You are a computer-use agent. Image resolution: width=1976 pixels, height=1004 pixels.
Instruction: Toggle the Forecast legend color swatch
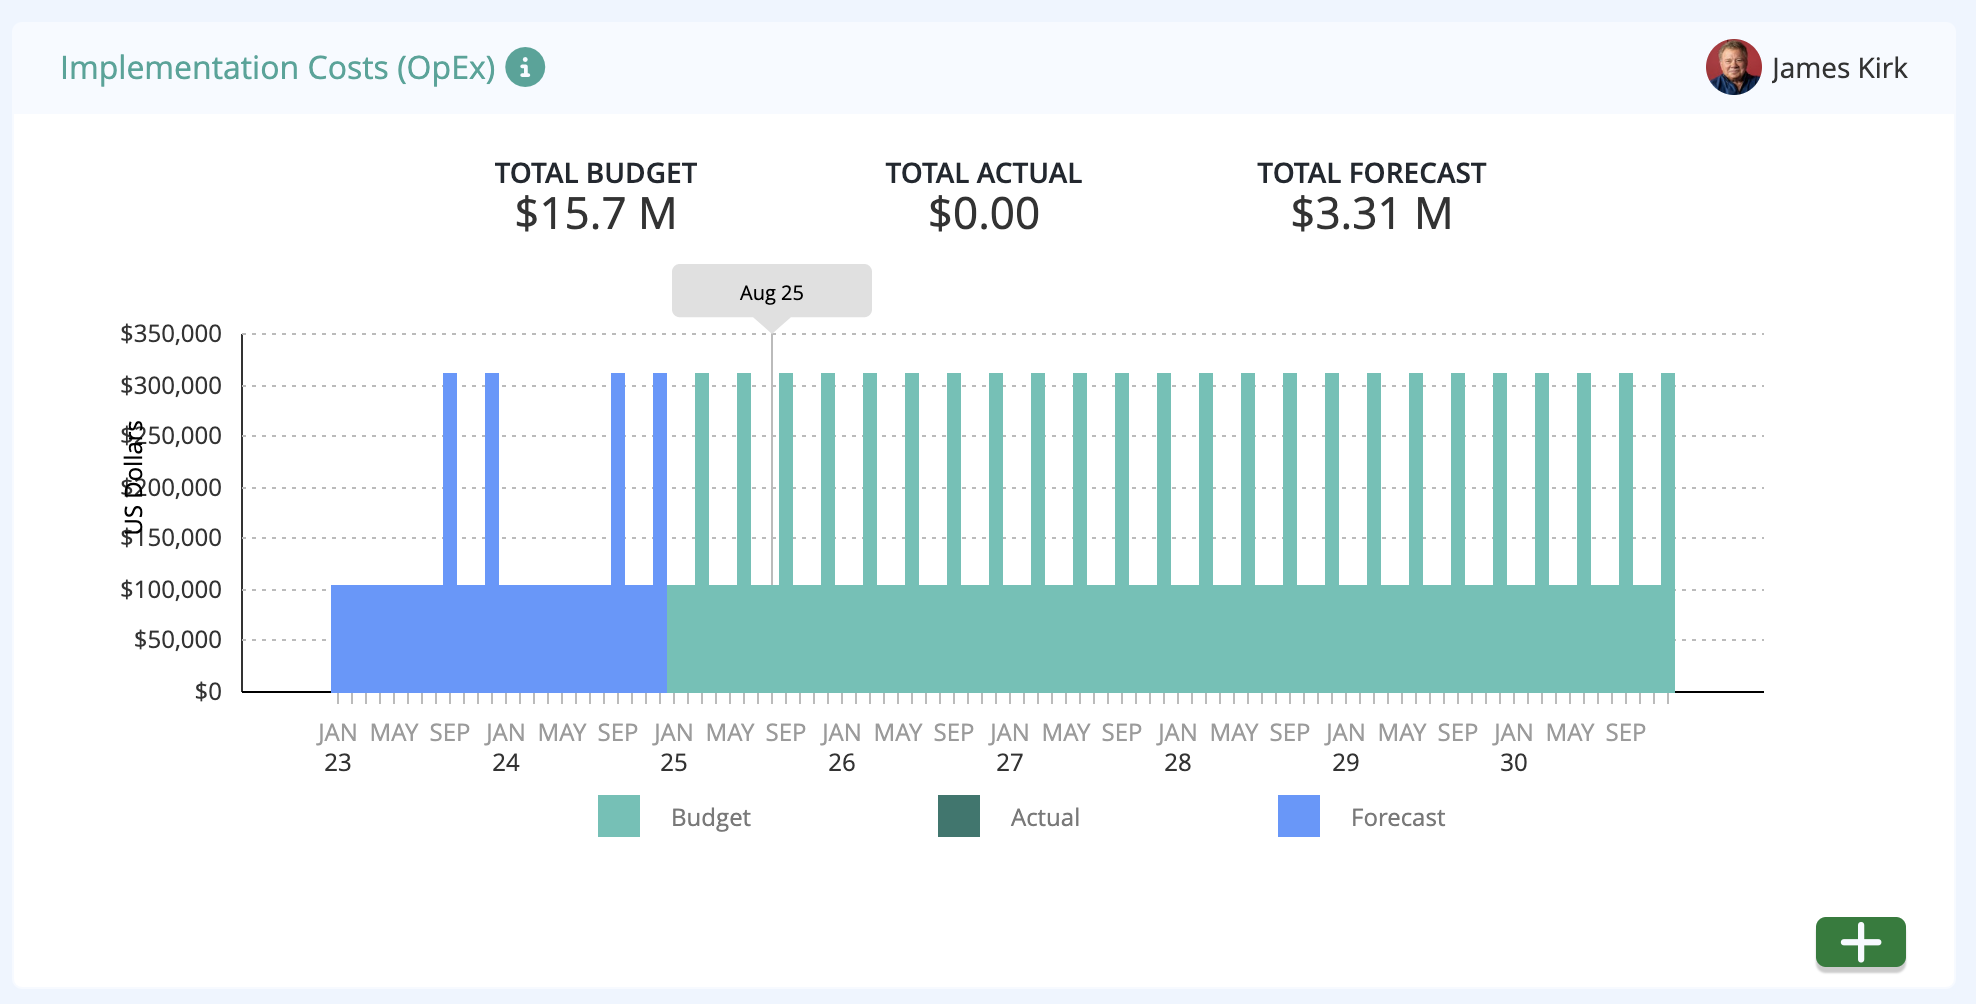point(1299,816)
